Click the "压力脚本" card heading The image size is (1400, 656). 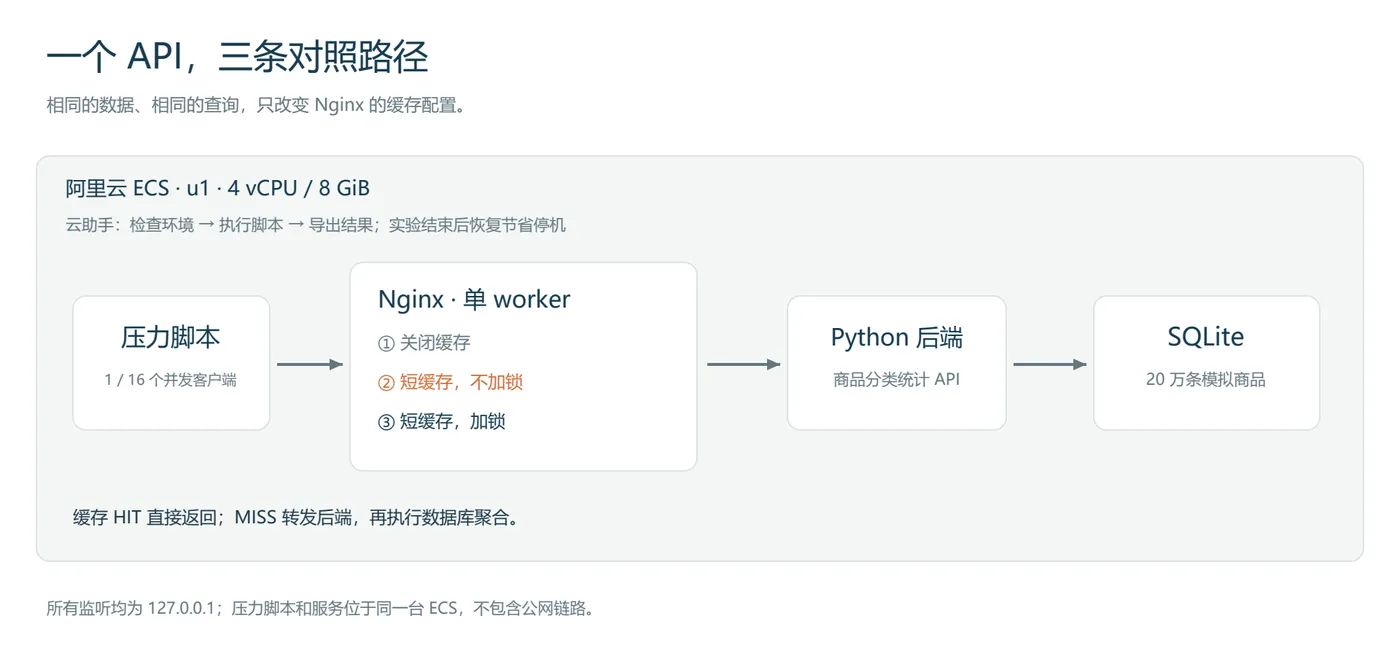[x=171, y=338]
